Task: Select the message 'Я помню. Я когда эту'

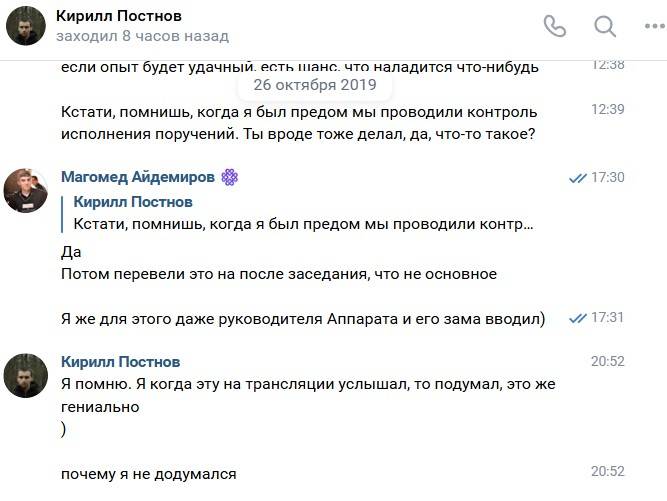Action: (x=308, y=406)
